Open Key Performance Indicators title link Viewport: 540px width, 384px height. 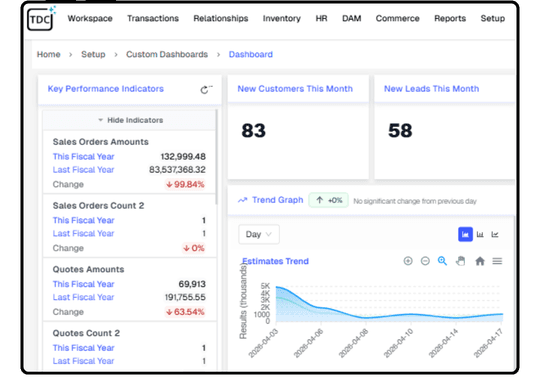pos(105,89)
